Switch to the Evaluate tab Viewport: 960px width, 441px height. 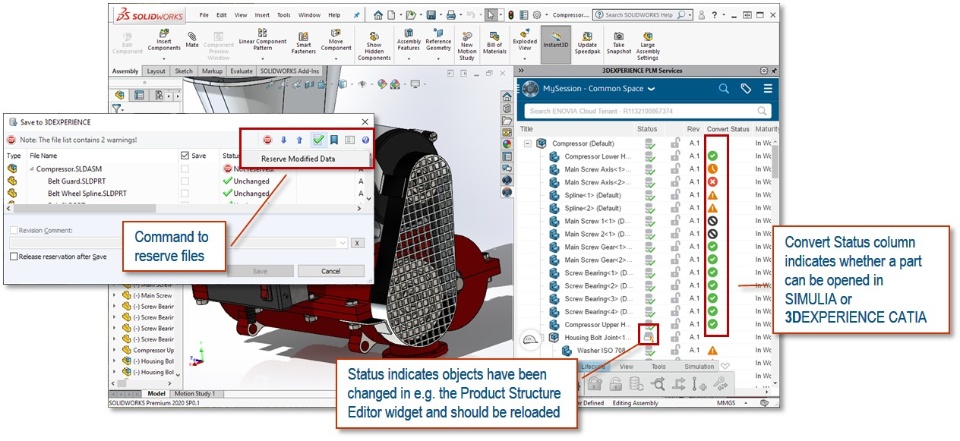tap(241, 71)
